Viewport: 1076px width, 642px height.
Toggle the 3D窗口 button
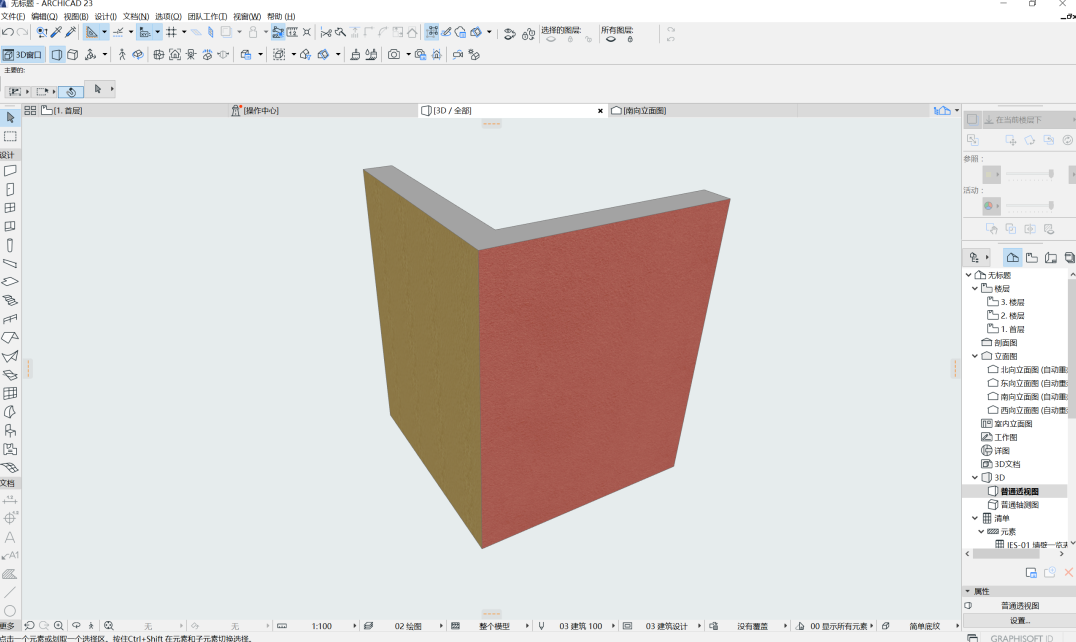pos(23,54)
